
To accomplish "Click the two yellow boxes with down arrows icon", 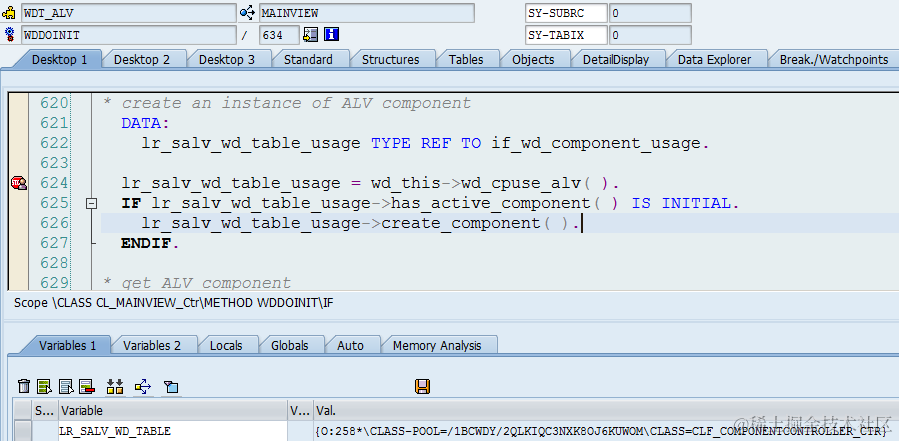I will pos(115,386).
